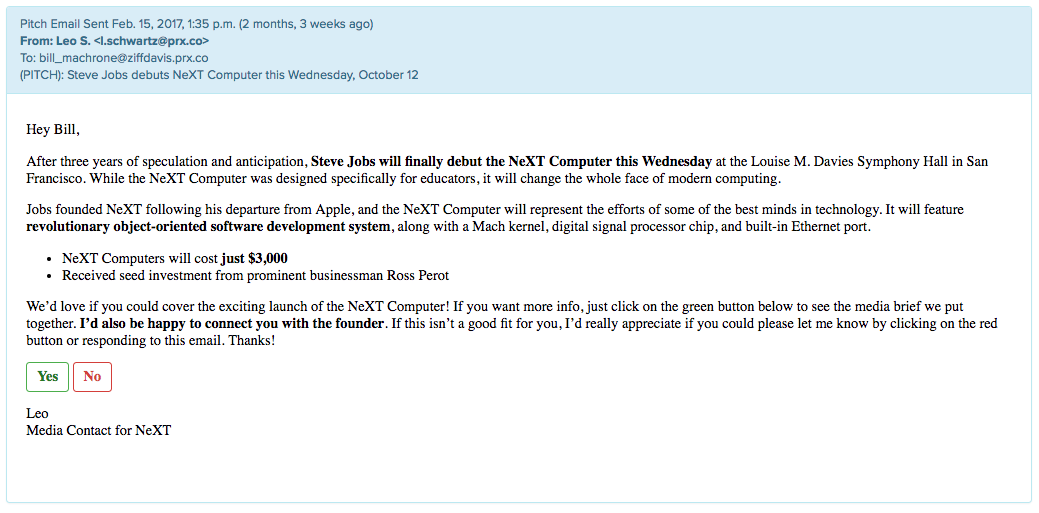Click the (PITCH) subject line in header
This screenshot has height=513, width=1039.
[x=218, y=75]
